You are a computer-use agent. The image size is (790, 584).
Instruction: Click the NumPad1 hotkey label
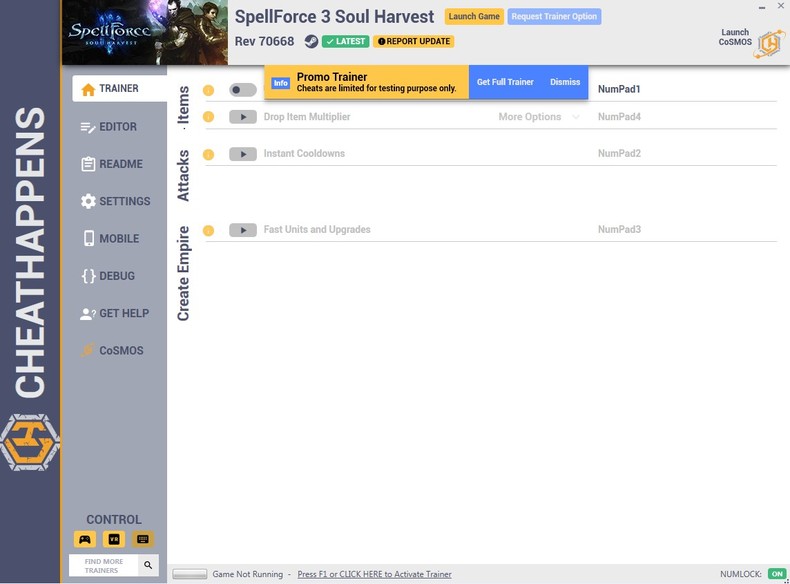pos(619,89)
